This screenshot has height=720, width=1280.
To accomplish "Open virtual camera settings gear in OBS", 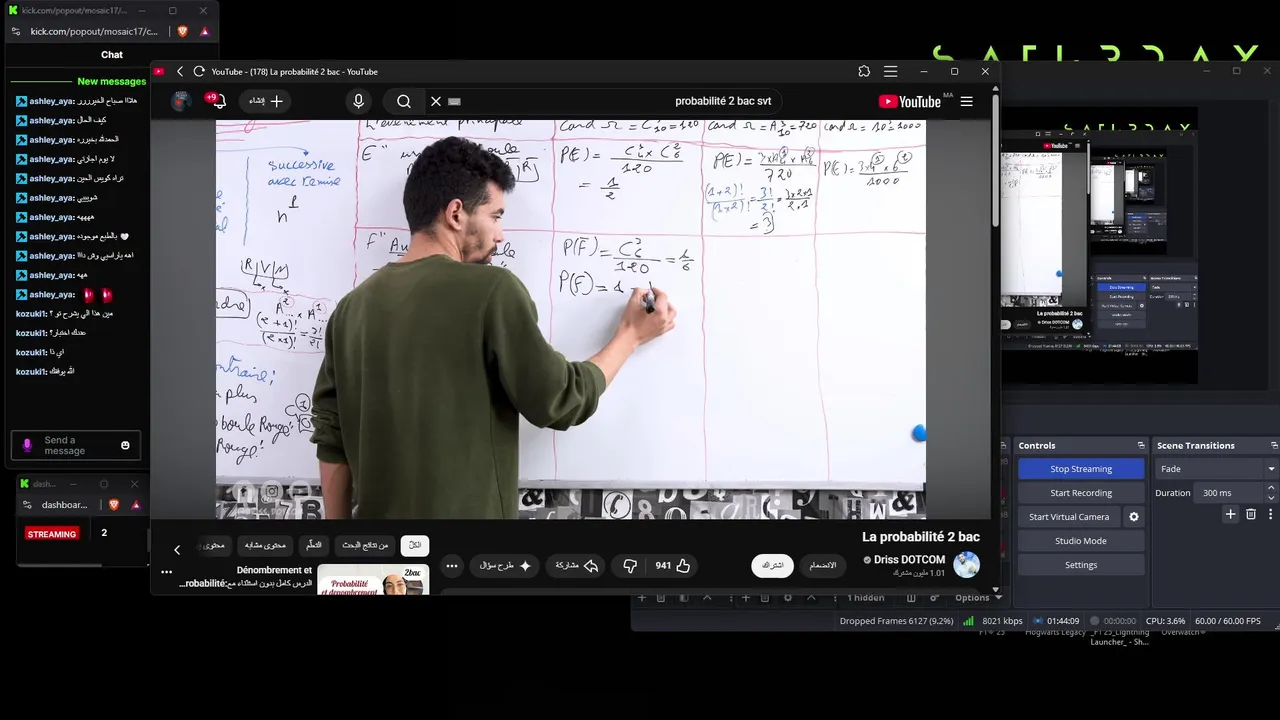I will click(1134, 517).
